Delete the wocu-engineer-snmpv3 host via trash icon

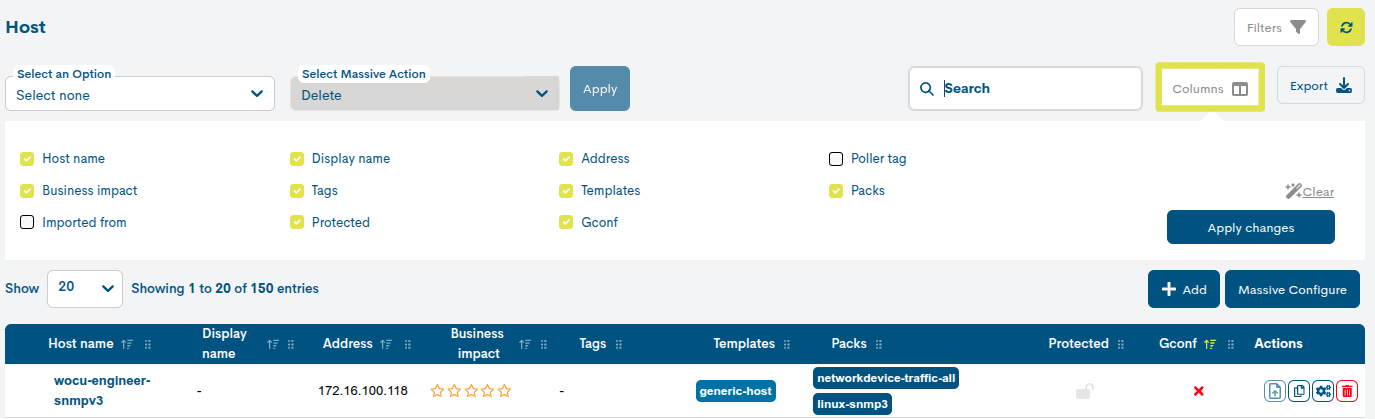1347,391
